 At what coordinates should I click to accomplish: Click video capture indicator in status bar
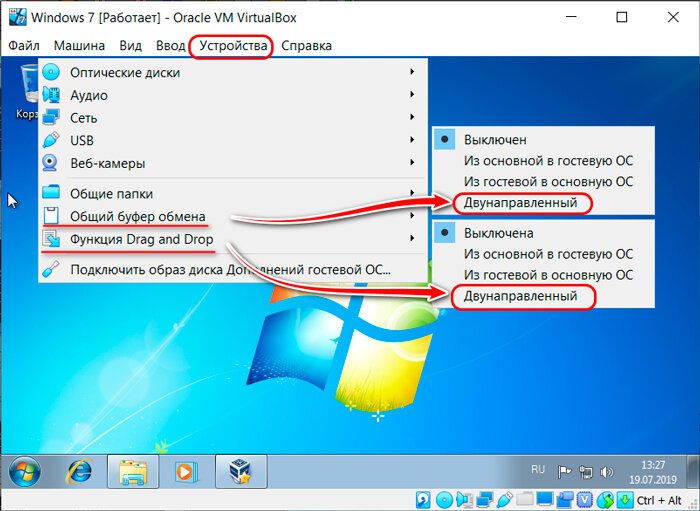[565, 499]
